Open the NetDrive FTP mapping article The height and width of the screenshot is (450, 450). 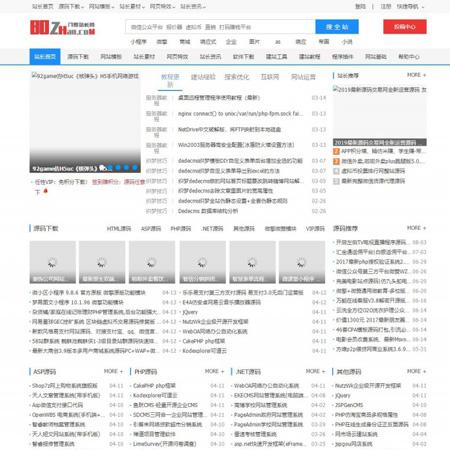coord(229,129)
